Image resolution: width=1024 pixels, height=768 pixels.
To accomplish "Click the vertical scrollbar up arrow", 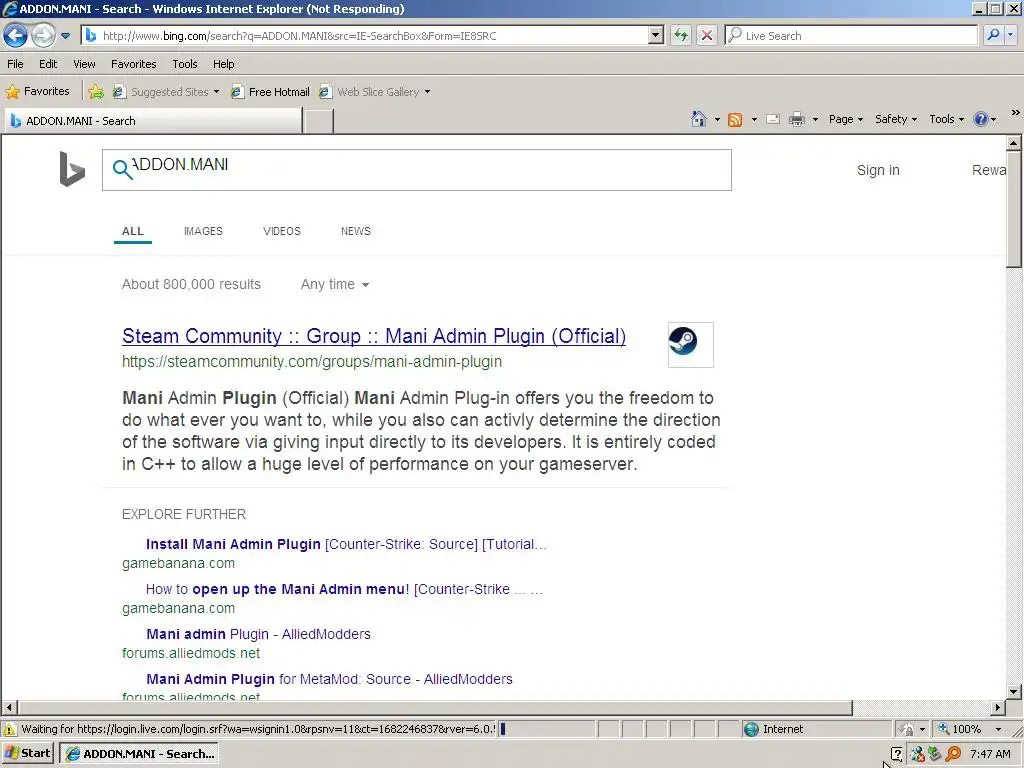I will (x=1014, y=142).
